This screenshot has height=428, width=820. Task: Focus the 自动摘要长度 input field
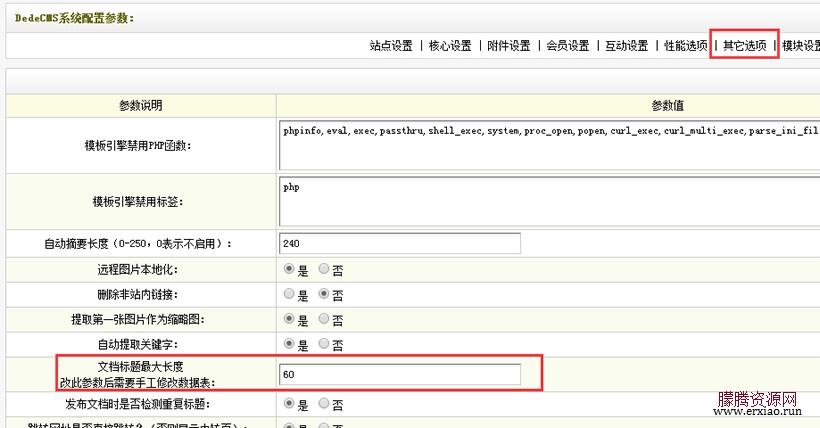(x=400, y=243)
